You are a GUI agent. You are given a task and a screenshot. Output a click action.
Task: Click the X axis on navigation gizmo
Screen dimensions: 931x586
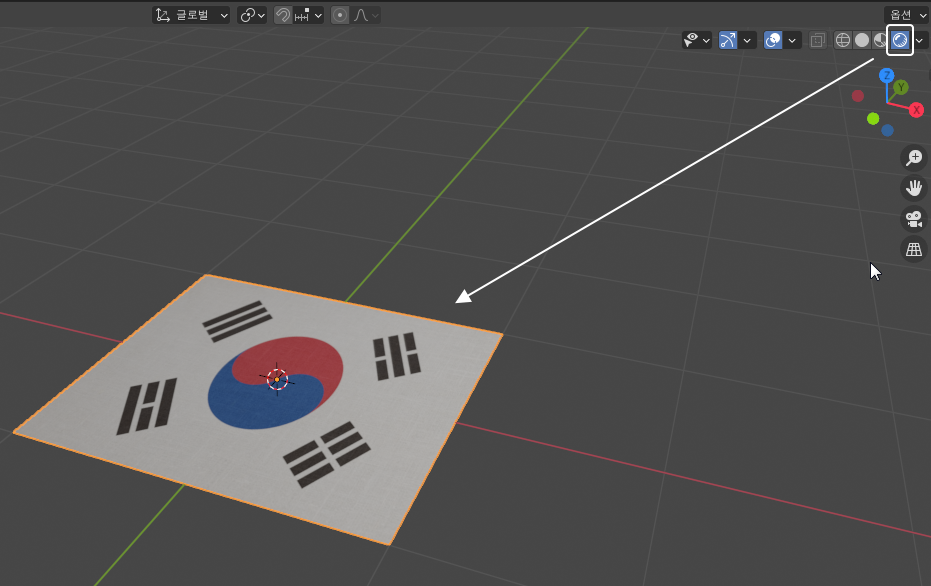[x=916, y=110]
